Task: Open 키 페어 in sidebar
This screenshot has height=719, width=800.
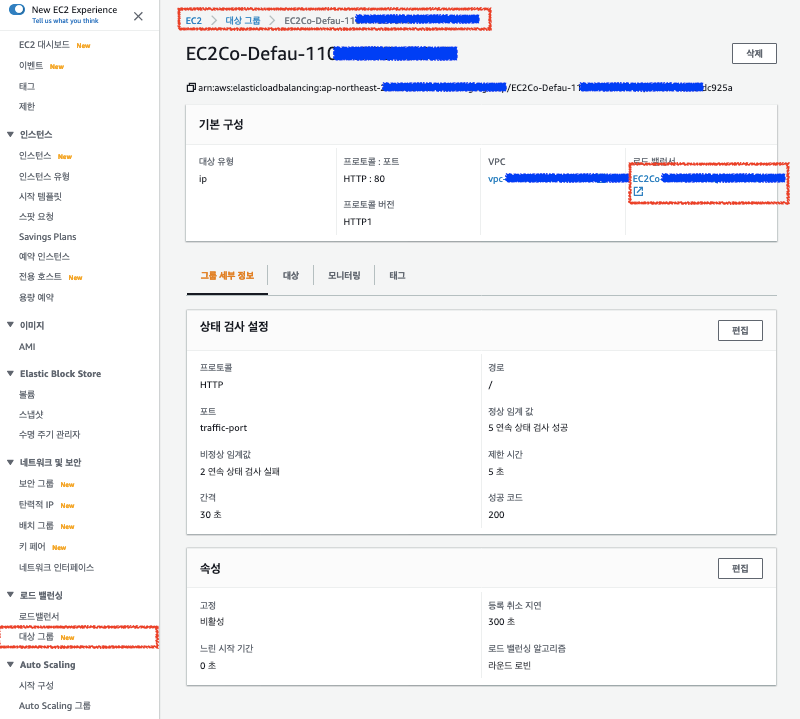Action: point(32,547)
